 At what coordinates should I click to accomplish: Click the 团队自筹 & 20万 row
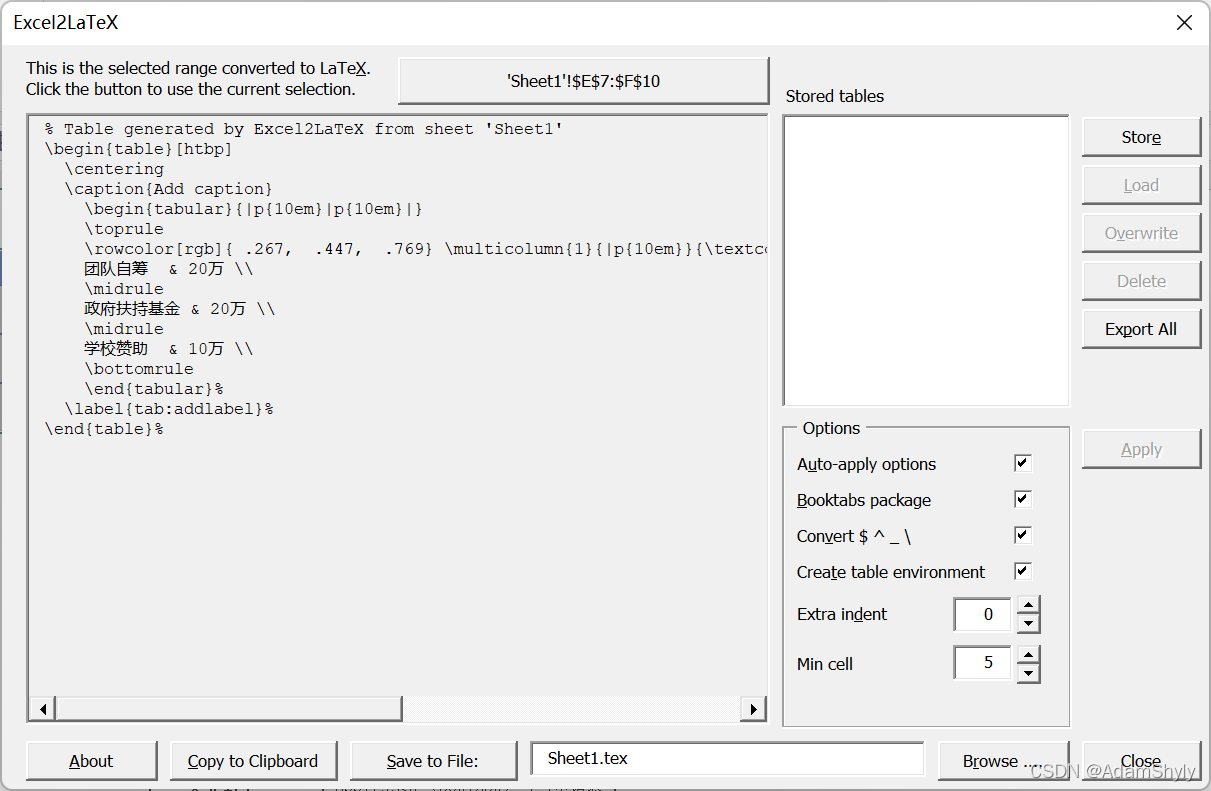[169, 269]
